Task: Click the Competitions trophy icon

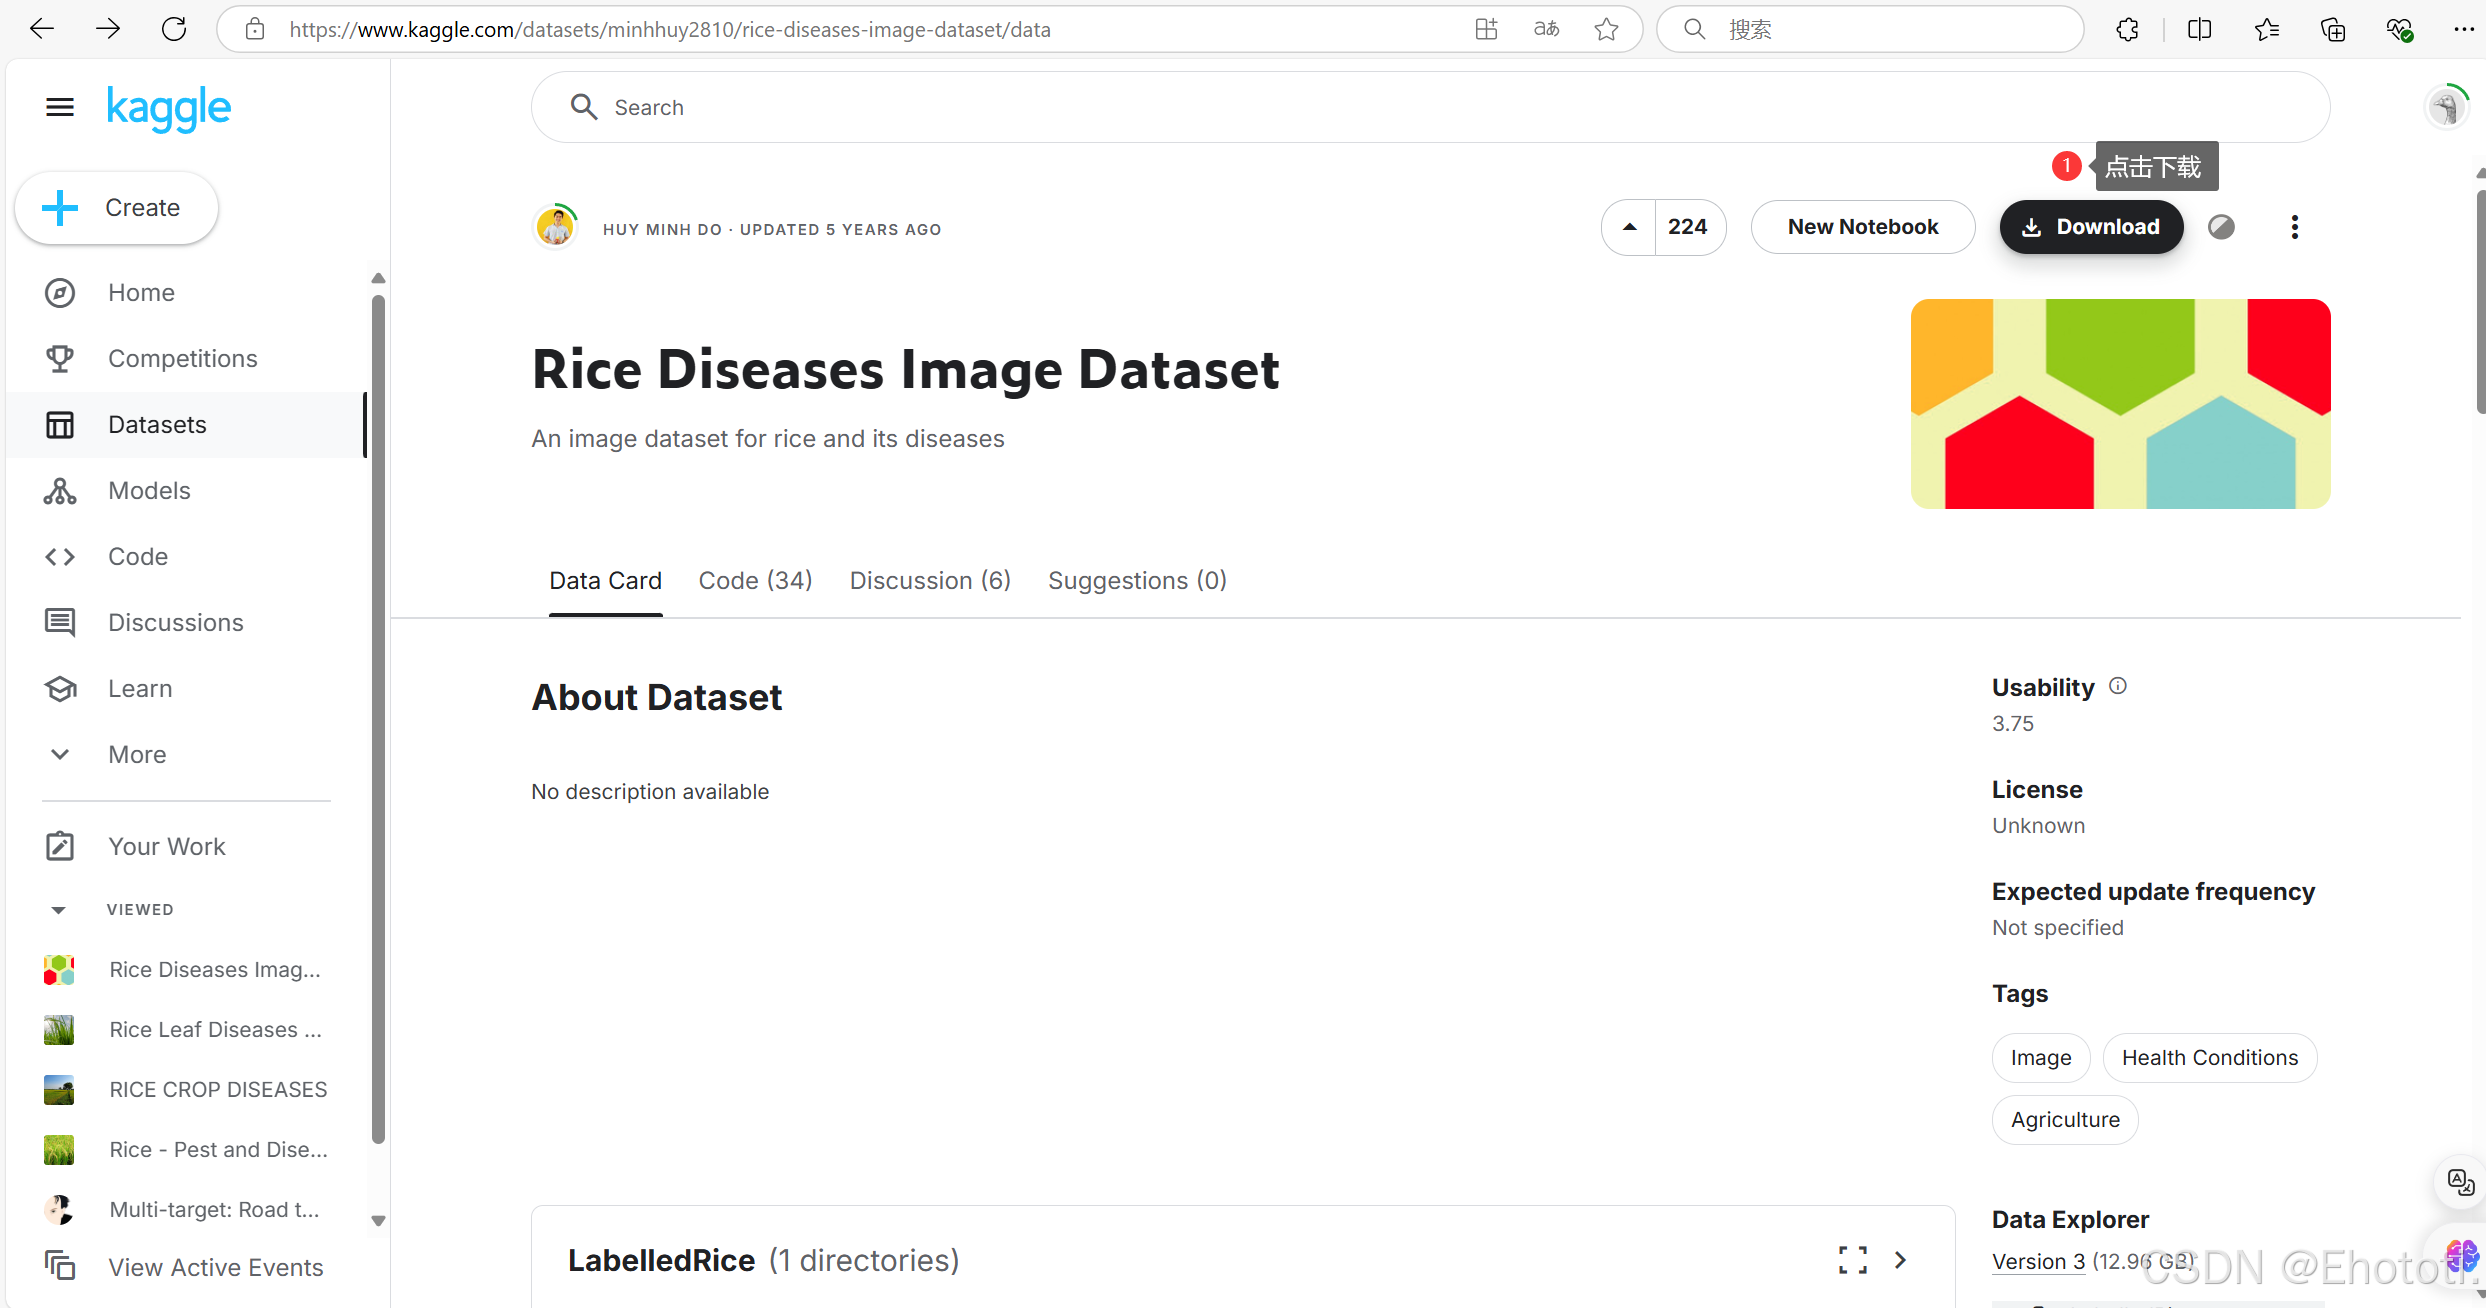Action: [60, 358]
